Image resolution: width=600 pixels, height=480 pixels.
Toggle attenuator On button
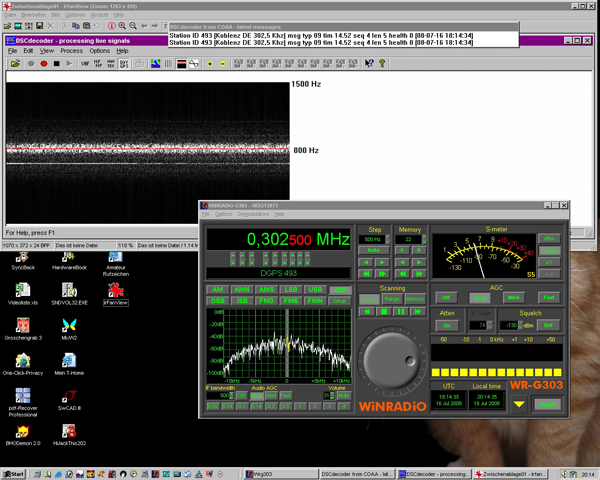point(447,325)
